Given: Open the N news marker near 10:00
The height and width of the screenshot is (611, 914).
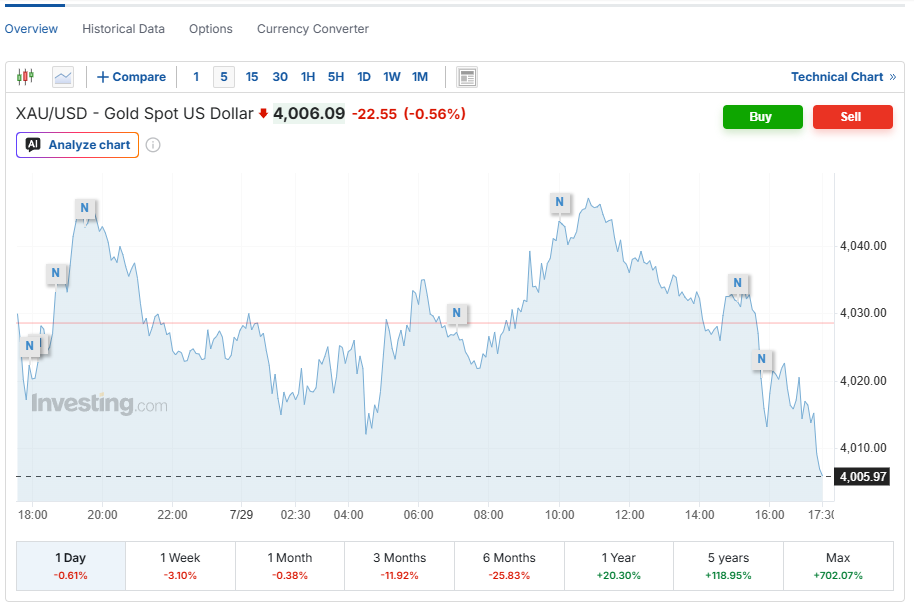Looking at the screenshot, I should click(x=560, y=202).
